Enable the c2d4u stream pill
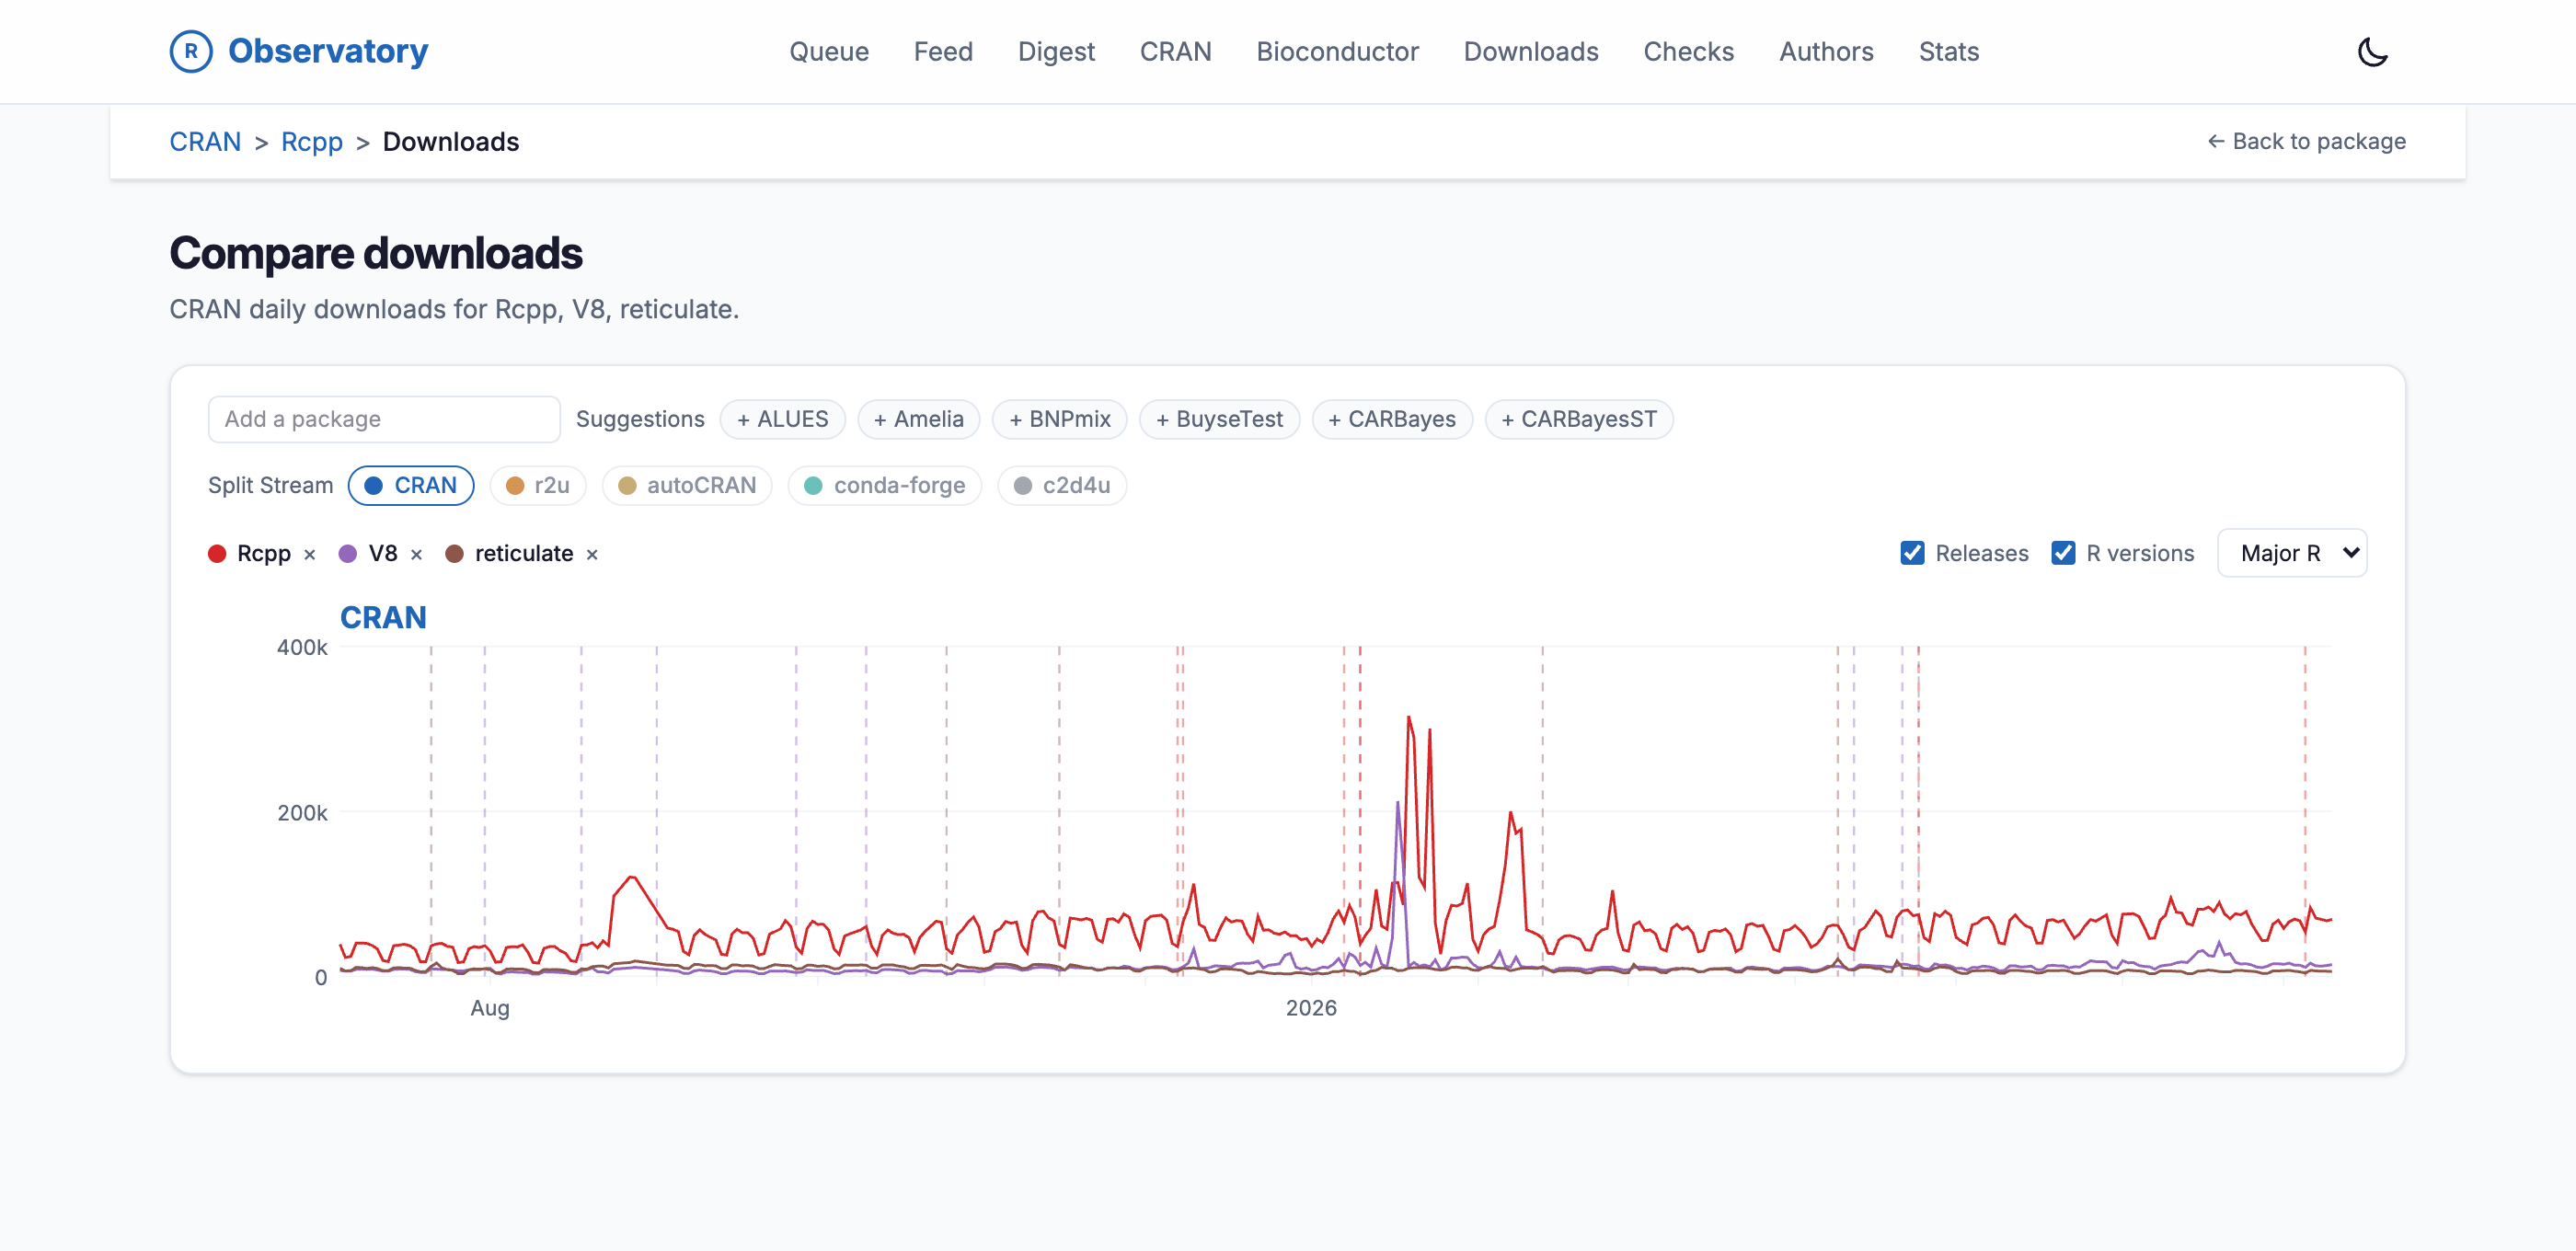The image size is (2576, 1251). click(1062, 485)
